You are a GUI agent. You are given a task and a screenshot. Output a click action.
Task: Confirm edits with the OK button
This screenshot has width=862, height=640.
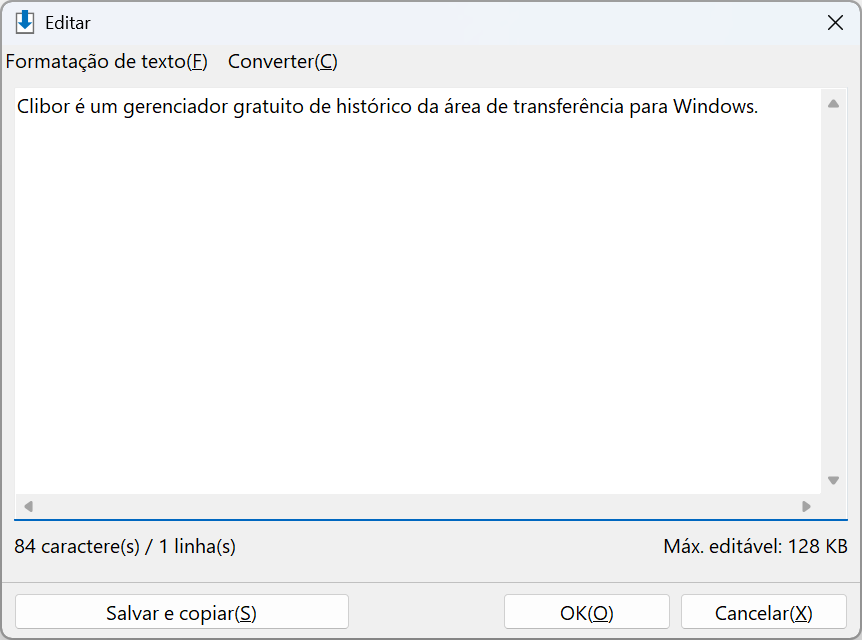[x=587, y=612]
